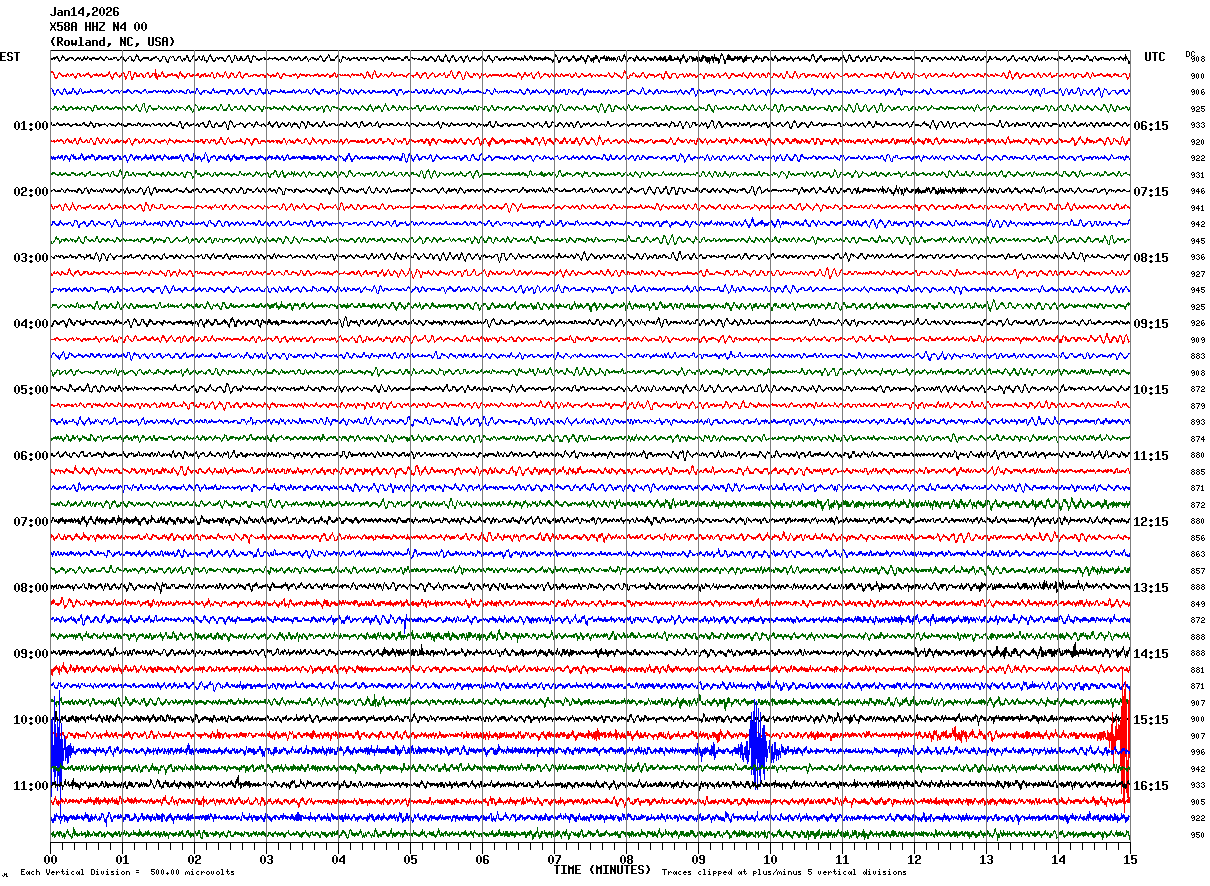This screenshot has height=886, width=1210.
Task: Click the TIME (MINUTES) axis title
Action: pyautogui.click(x=602, y=870)
